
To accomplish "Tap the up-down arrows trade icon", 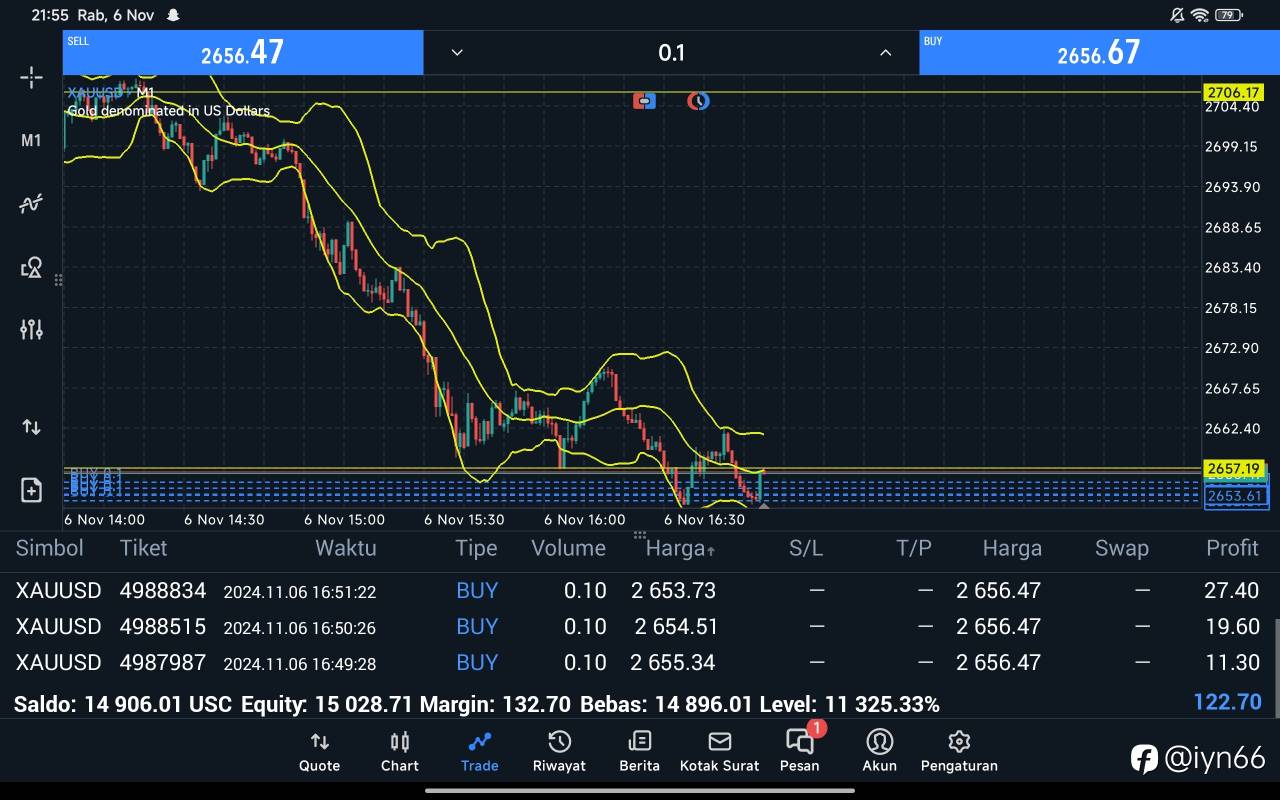I will 31,427.
